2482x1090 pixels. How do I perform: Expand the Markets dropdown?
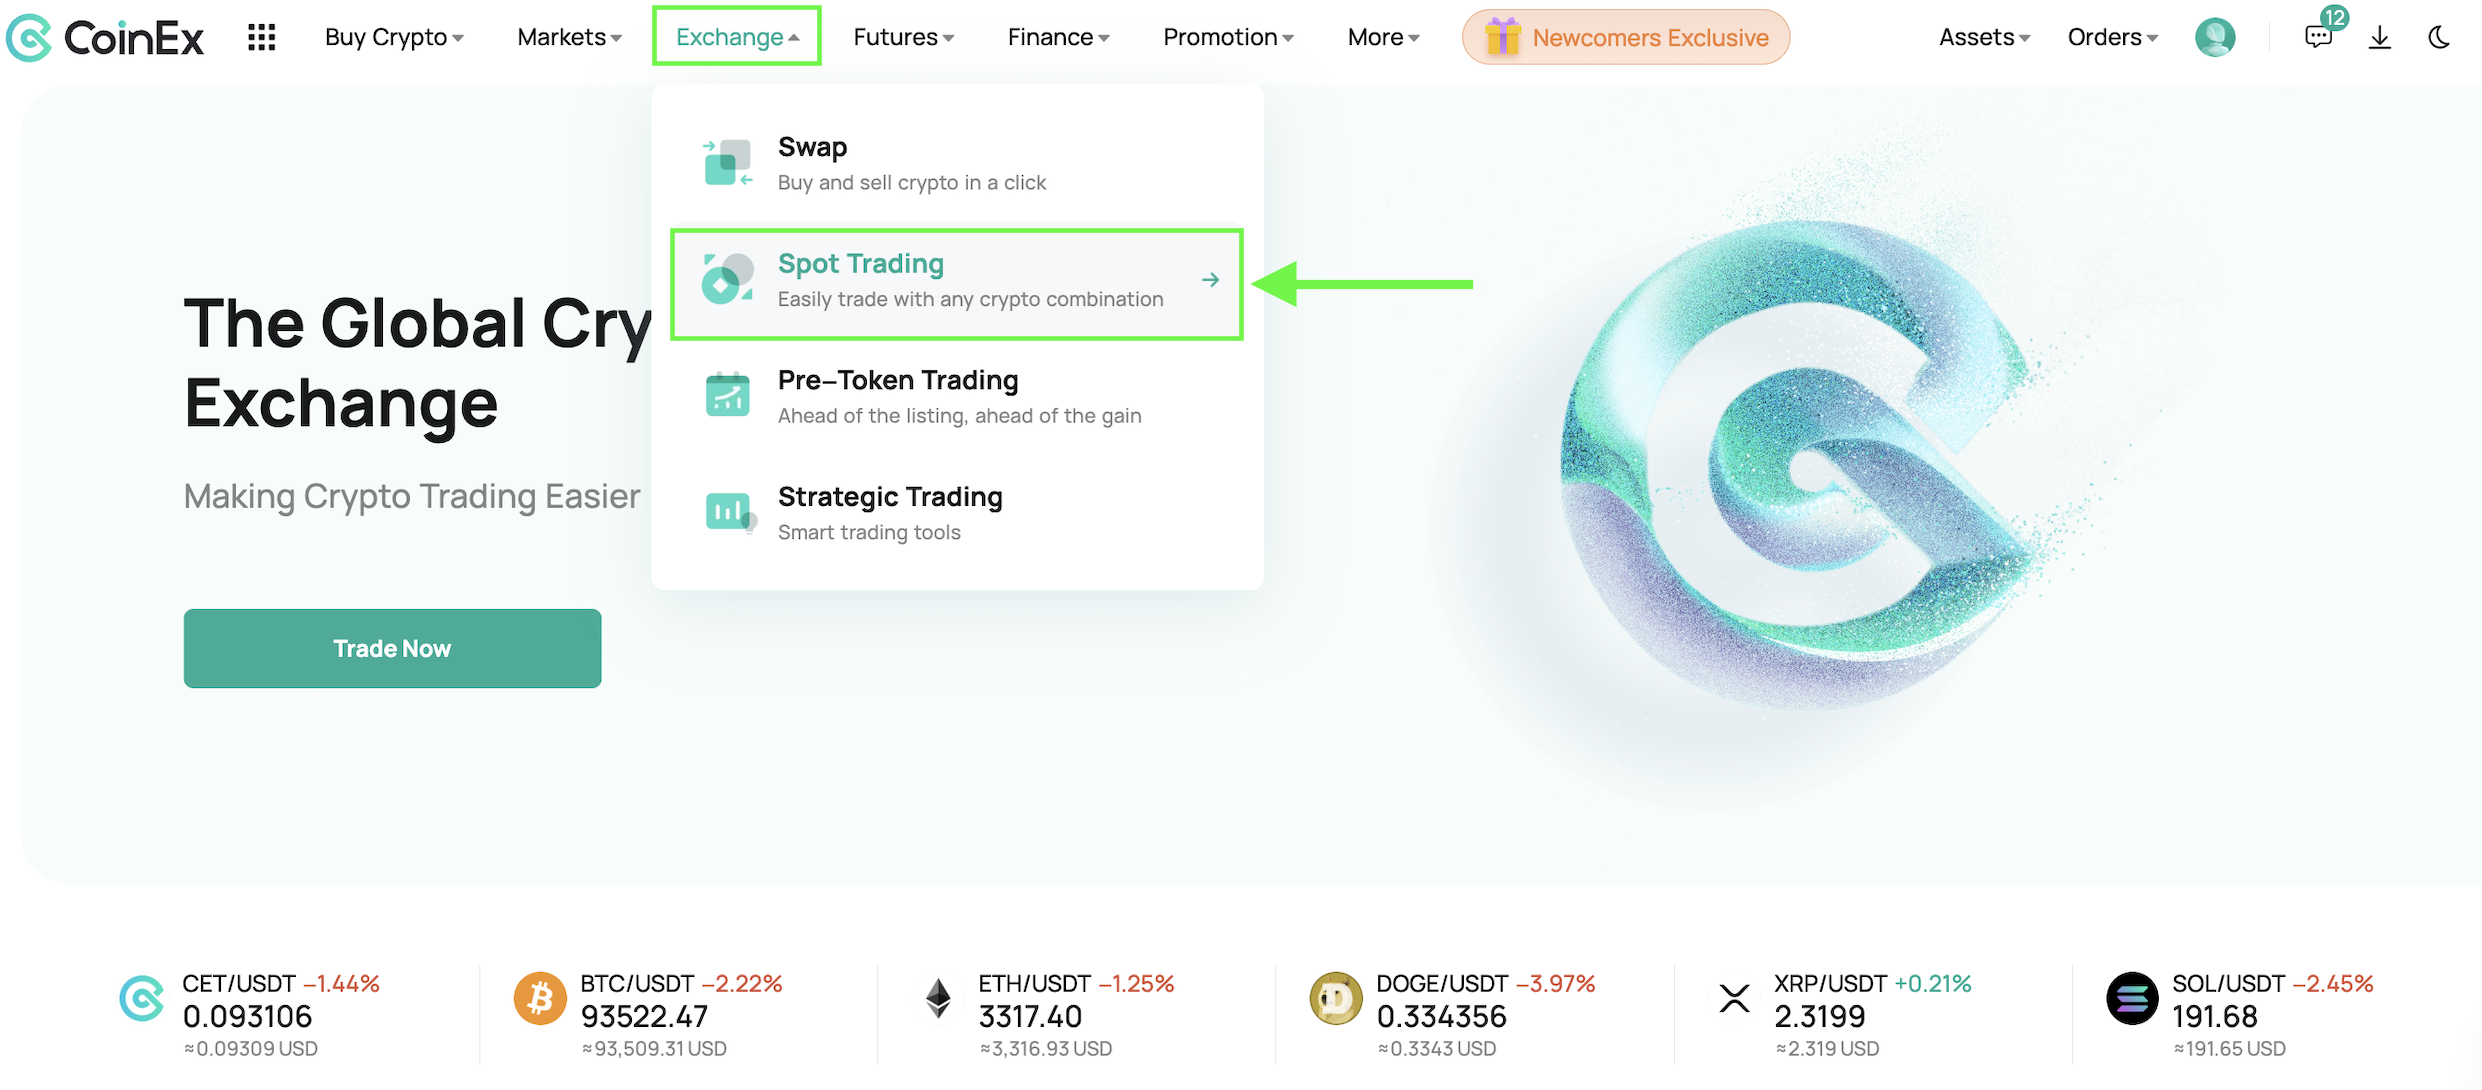tap(569, 37)
